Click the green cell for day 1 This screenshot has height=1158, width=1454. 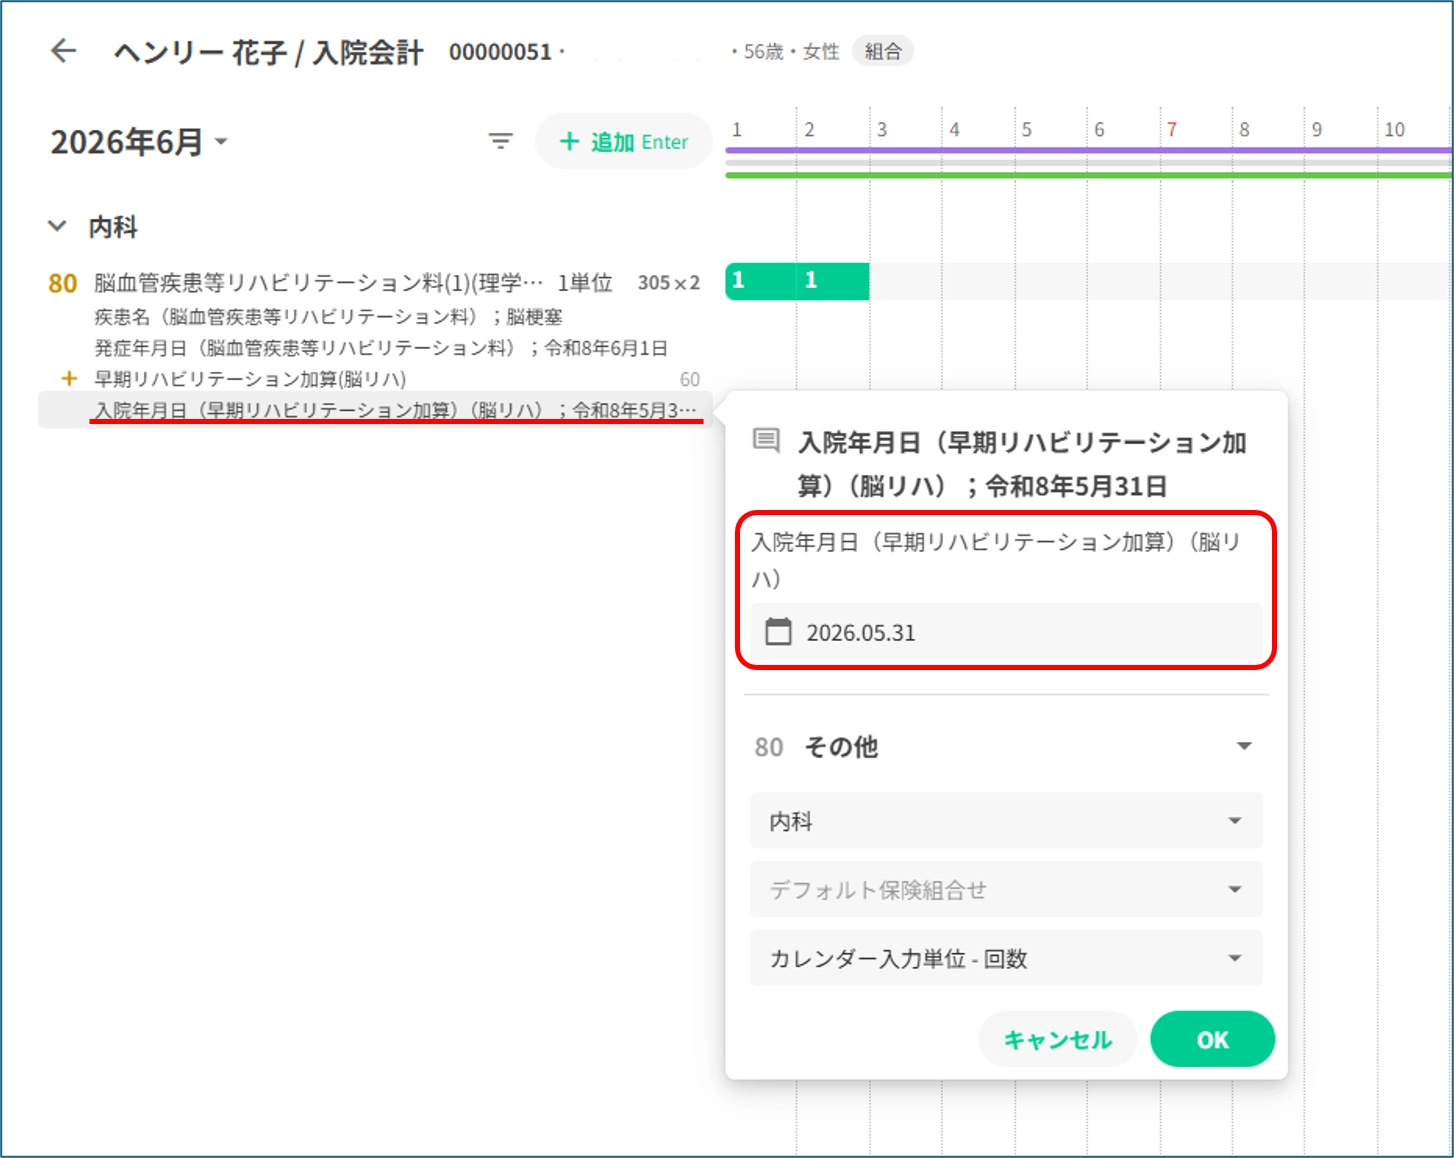click(x=761, y=281)
